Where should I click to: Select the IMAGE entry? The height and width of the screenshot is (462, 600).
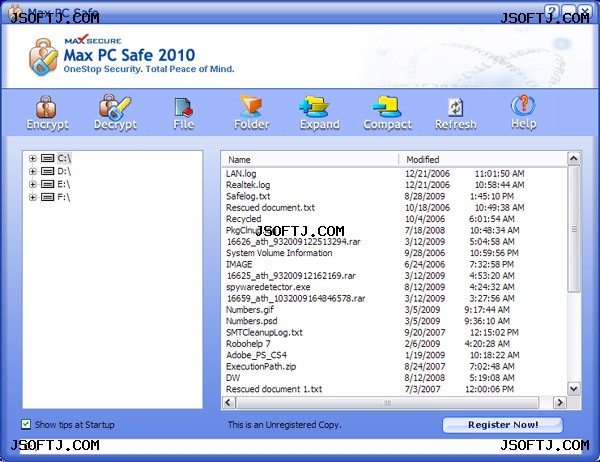239,264
